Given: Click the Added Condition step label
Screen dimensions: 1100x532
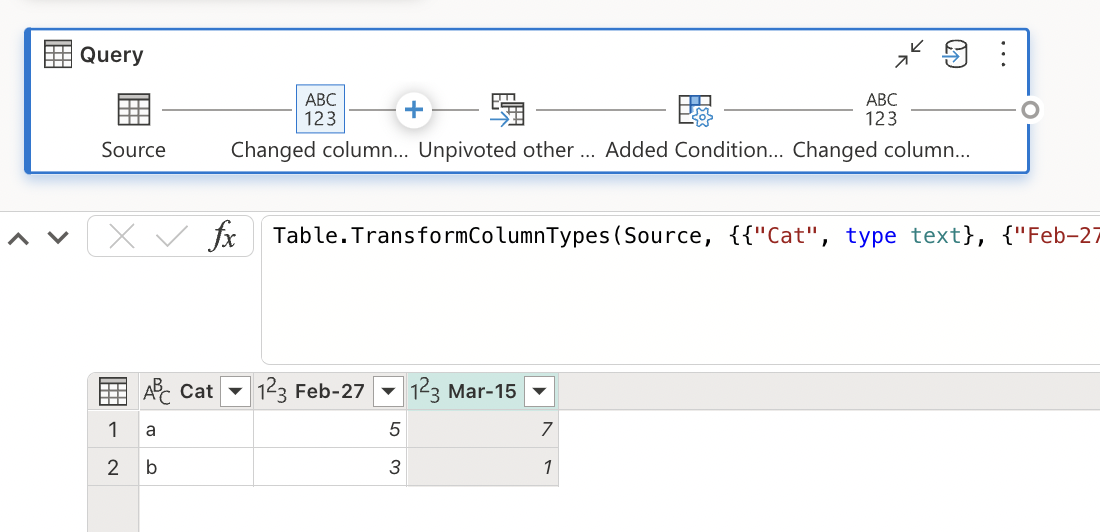Looking at the screenshot, I should tap(695, 150).
